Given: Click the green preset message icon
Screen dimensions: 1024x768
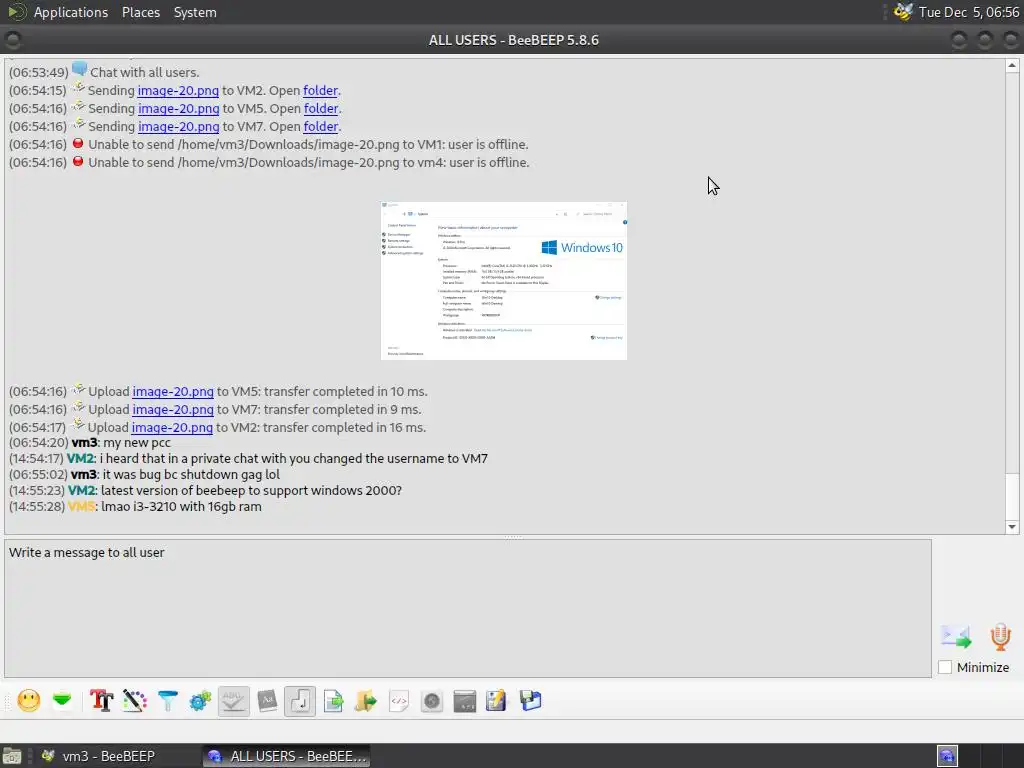Looking at the screenshot, I should pyautogui.click(x=62, y=701).
